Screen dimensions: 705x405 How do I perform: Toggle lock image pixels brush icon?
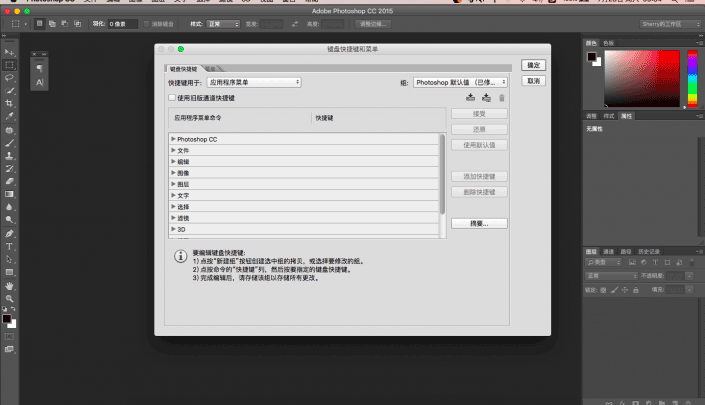614,290
